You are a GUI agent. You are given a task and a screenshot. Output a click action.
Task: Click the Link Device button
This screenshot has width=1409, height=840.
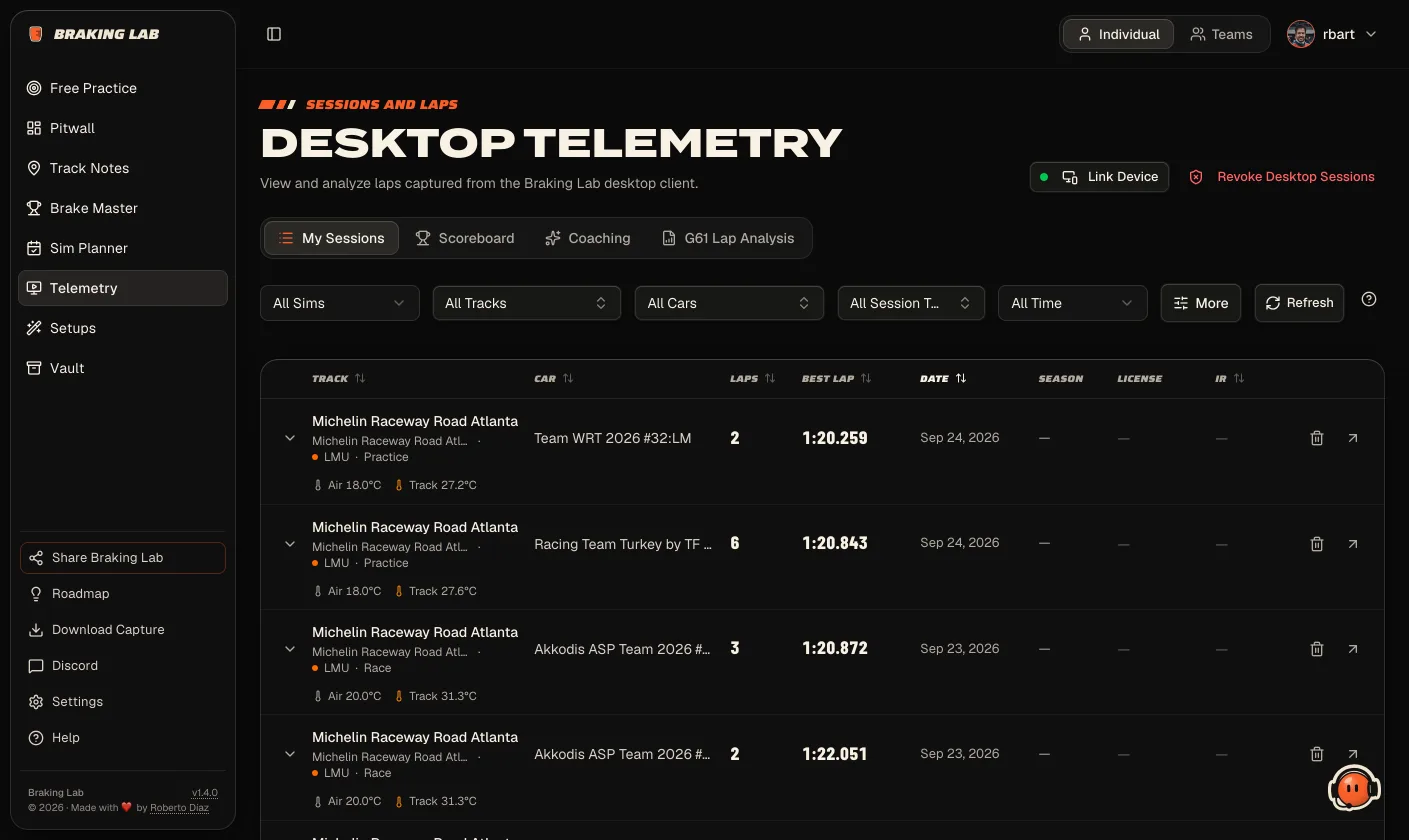click(1099, 177)
